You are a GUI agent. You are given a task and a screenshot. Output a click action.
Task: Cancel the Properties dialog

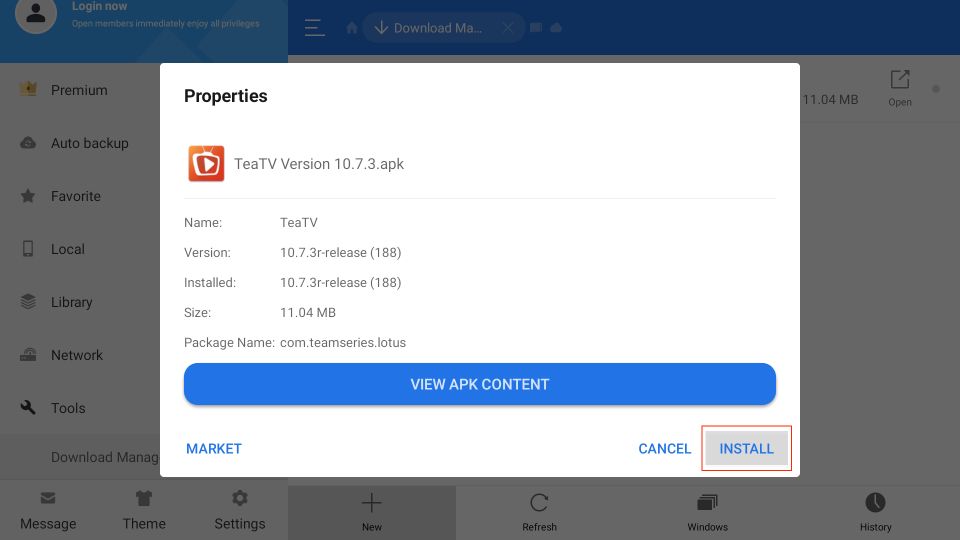[664, 449]
